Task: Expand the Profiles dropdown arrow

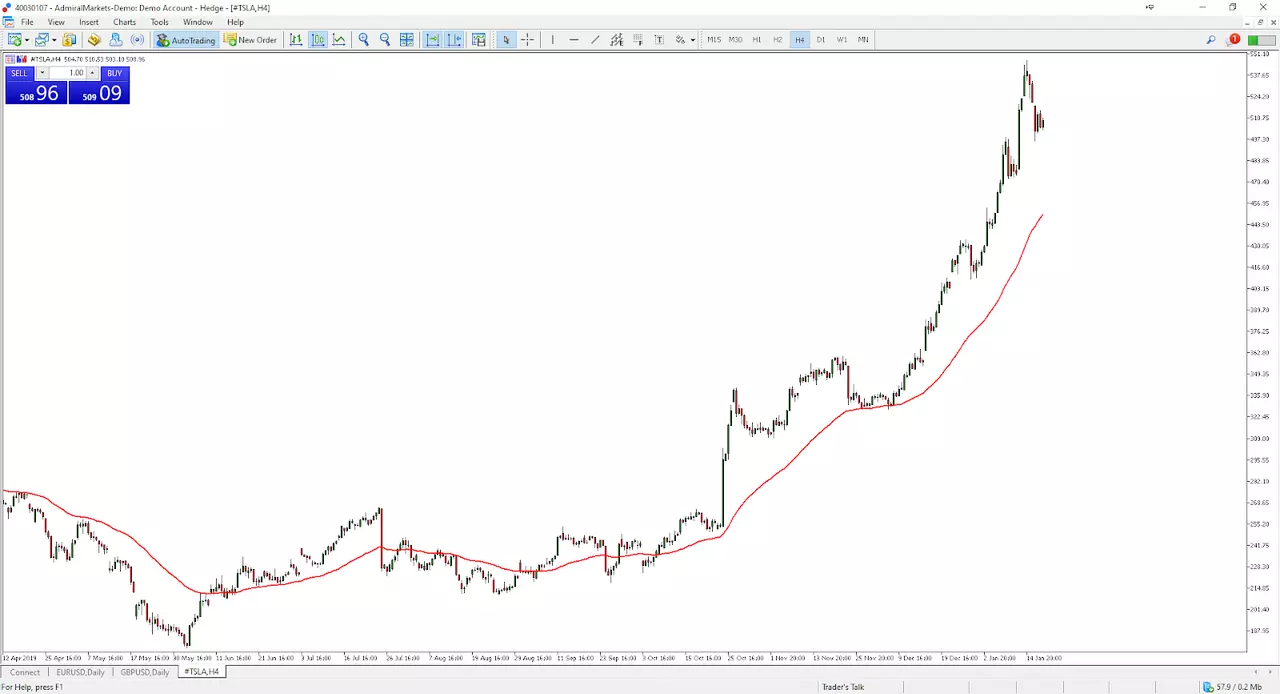Action: (54, 40)
